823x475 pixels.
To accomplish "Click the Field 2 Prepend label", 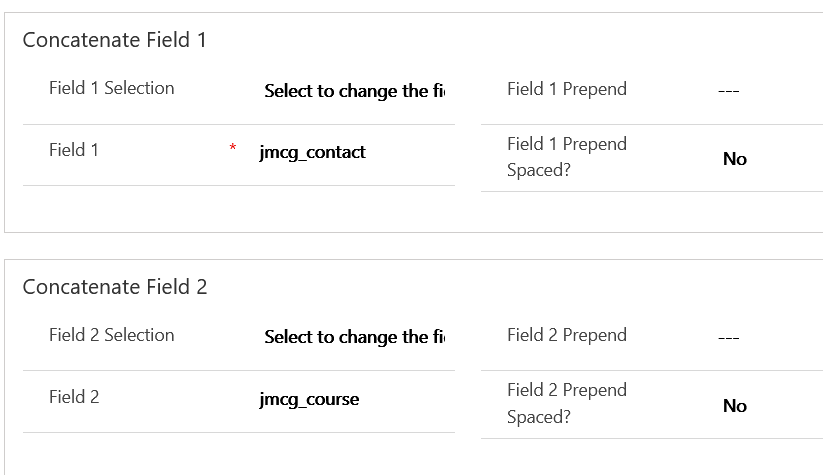I will (567, 335).
